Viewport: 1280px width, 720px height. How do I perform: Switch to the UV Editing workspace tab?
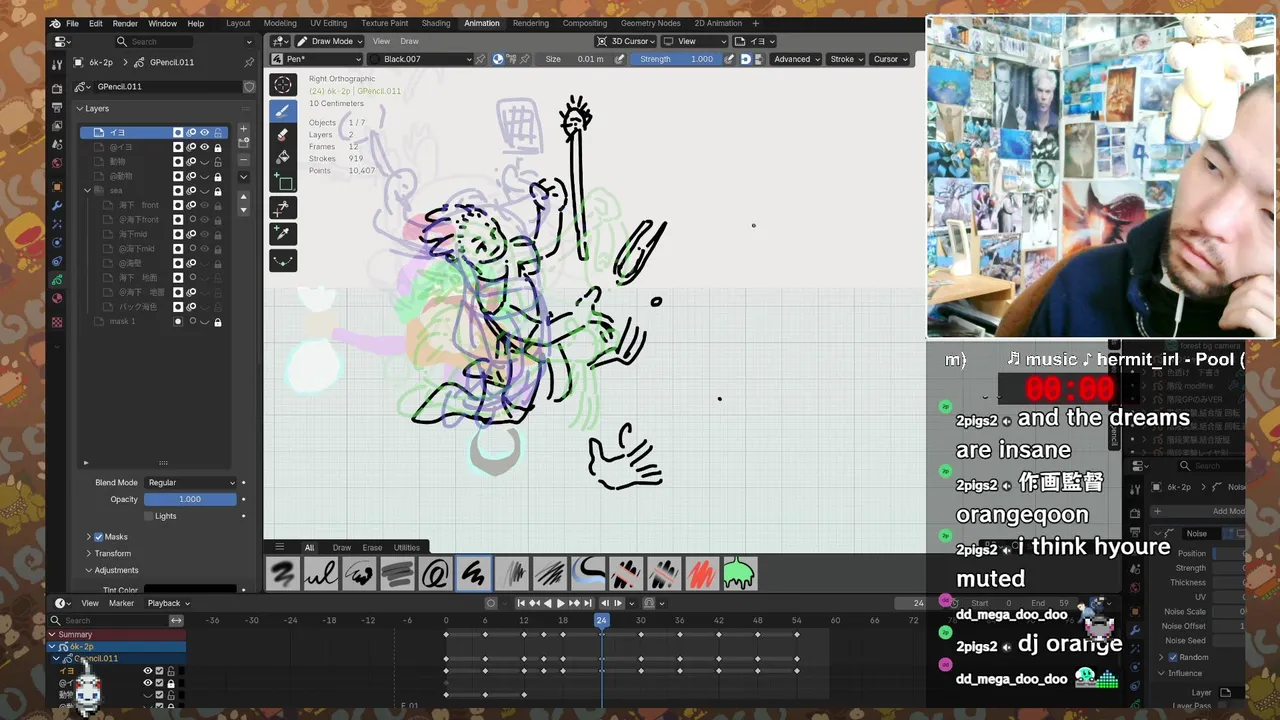coord(328,23)
